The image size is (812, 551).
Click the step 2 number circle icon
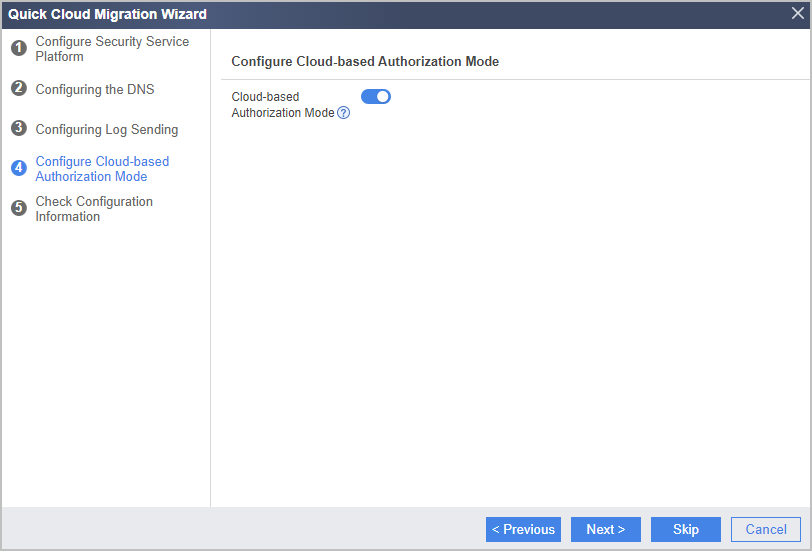[19, 88]
